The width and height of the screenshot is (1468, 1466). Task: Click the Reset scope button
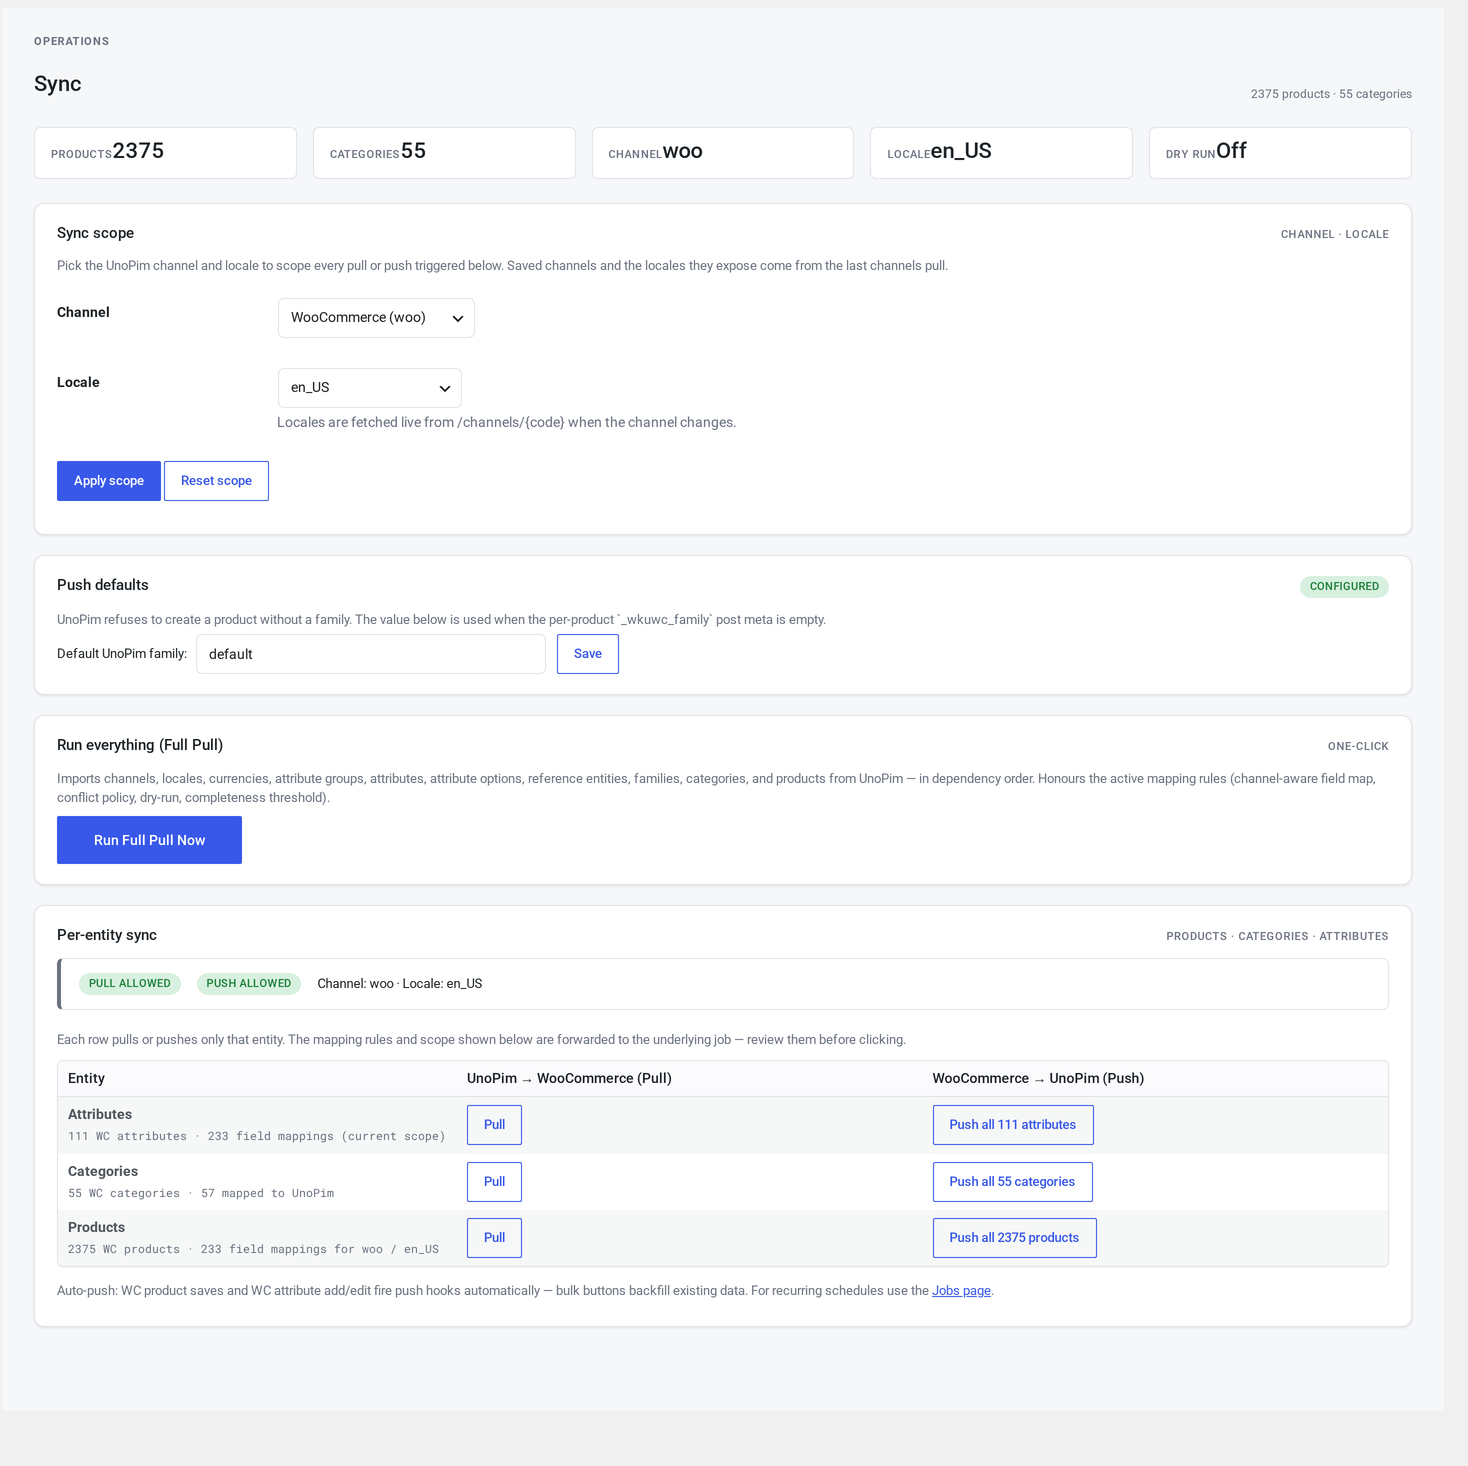216,481
